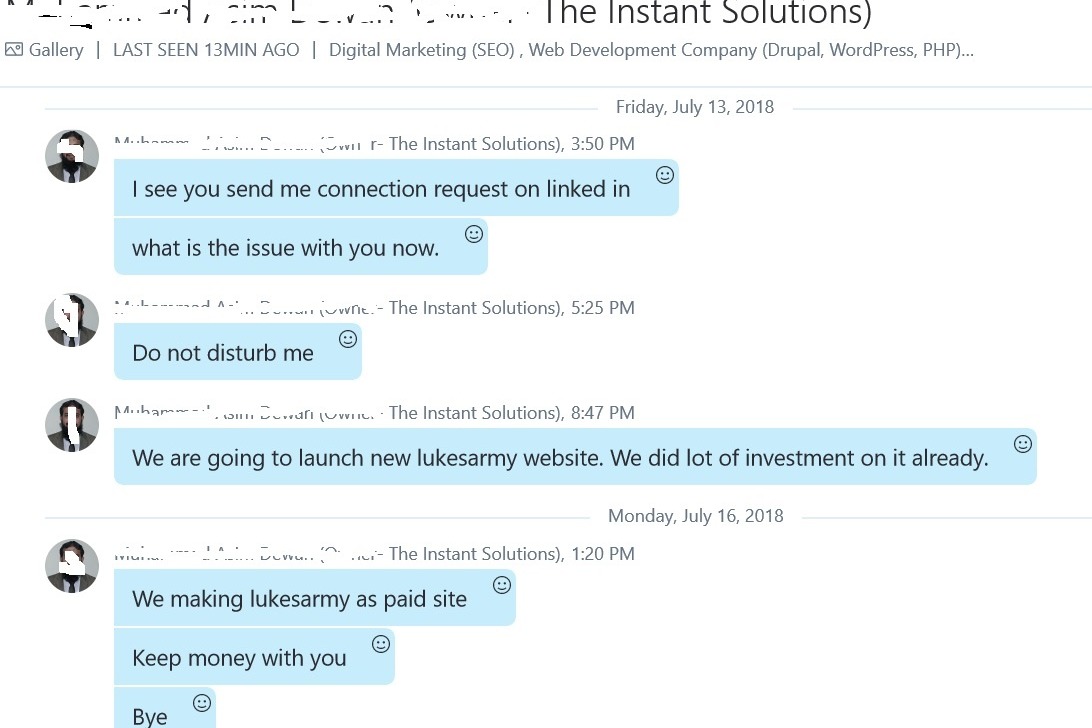
Task: Open sender avatar at 5:25 PM message
Action: tap(72, 320)
